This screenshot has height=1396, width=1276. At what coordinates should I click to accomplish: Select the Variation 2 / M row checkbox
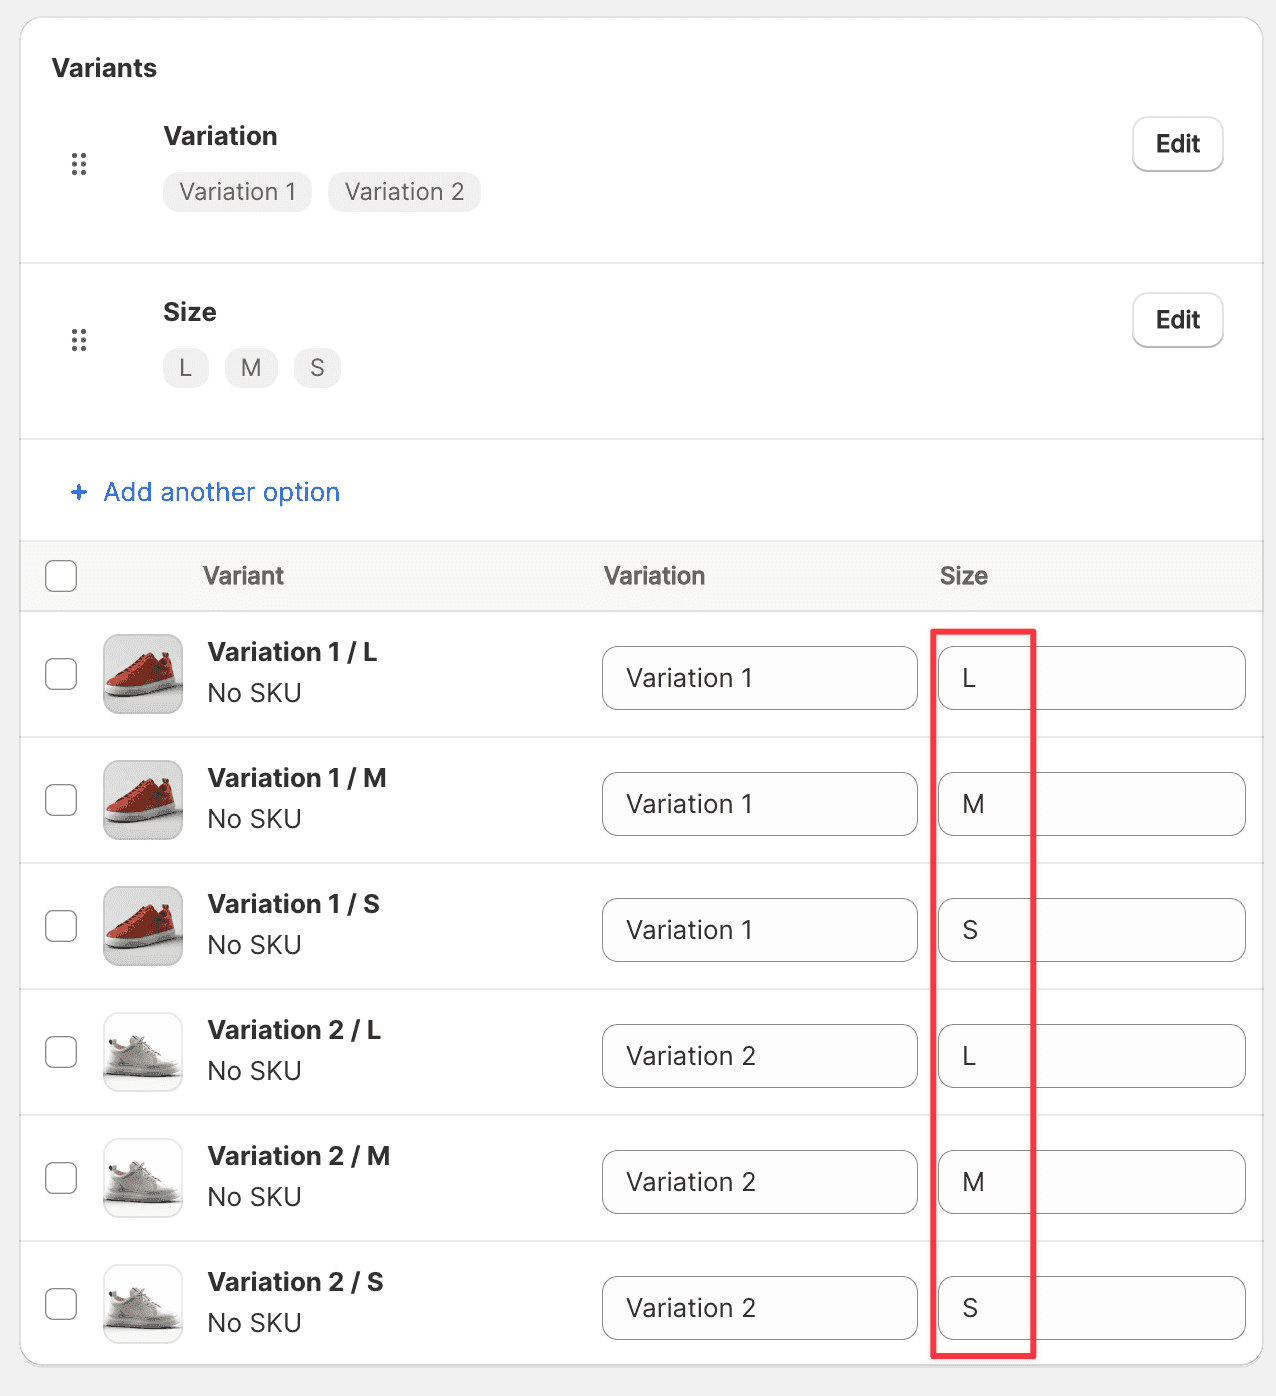click(61, 1178)
